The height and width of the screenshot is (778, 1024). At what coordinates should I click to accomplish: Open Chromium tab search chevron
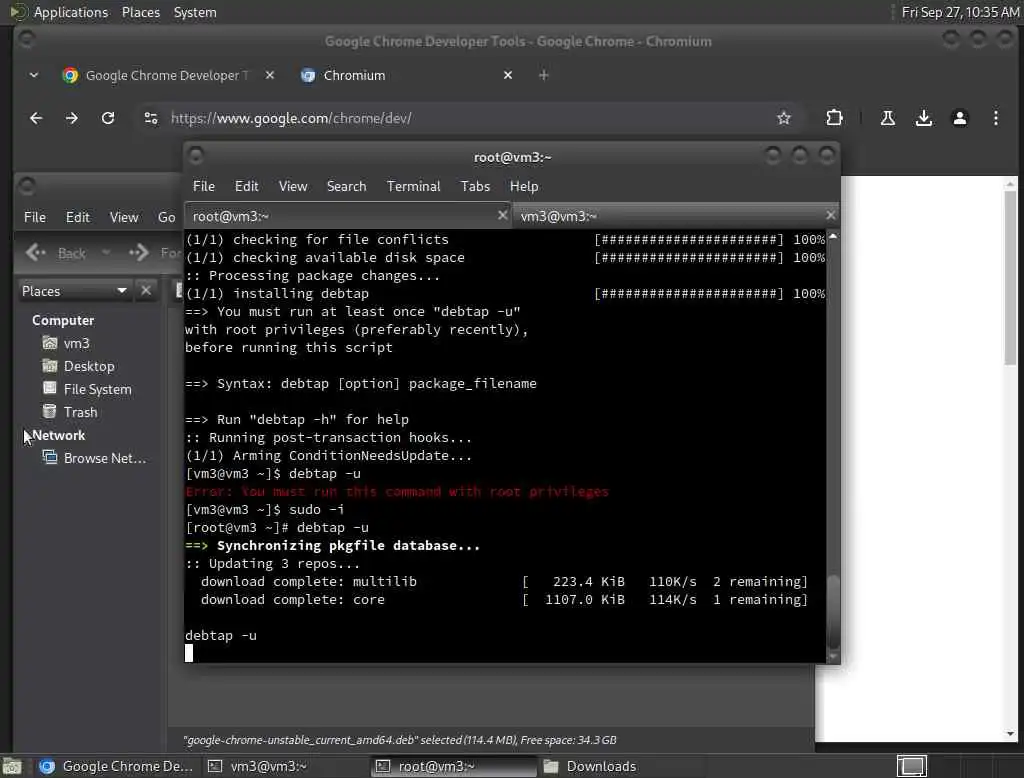pyautogui.click(x=33, y=75)
